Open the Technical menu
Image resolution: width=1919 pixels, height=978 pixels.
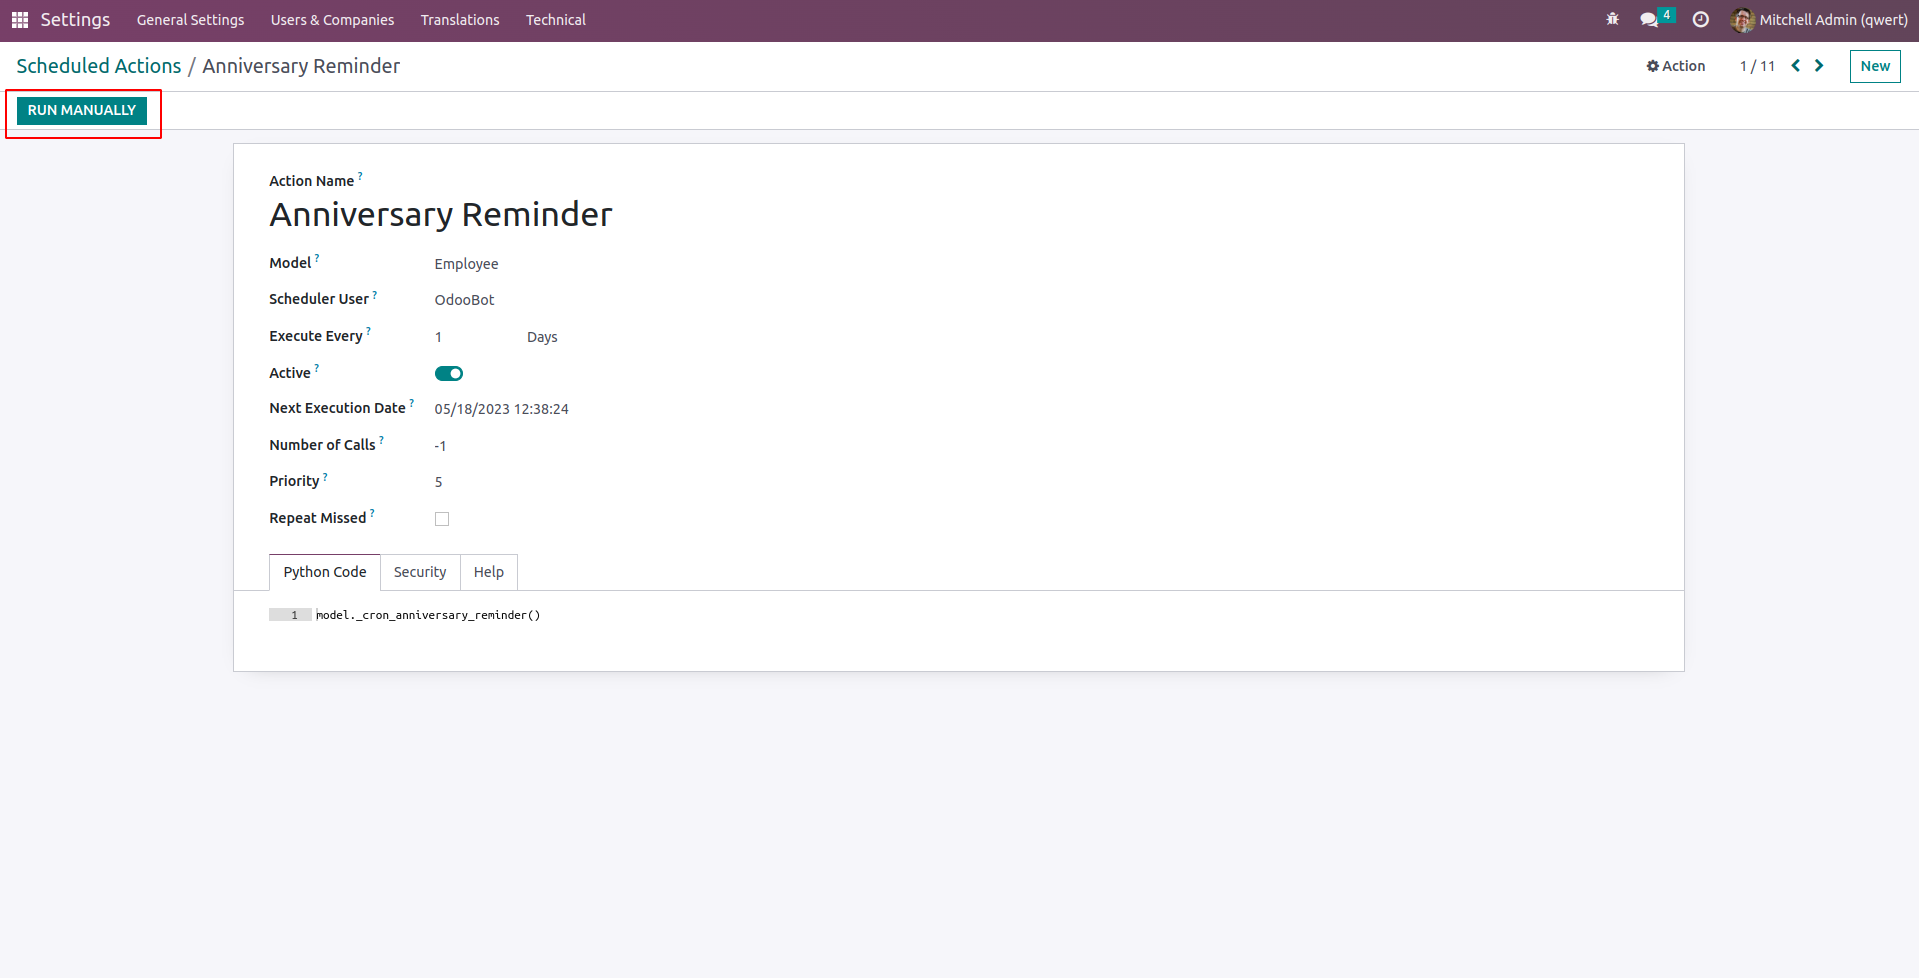click(556, 20)
